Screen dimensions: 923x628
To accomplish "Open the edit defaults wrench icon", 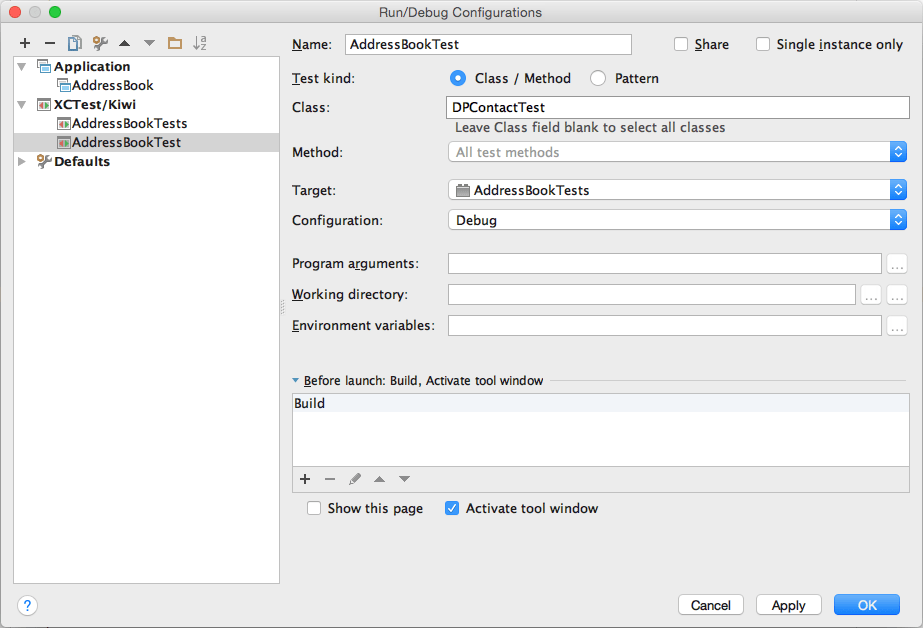I will (99, 43).
